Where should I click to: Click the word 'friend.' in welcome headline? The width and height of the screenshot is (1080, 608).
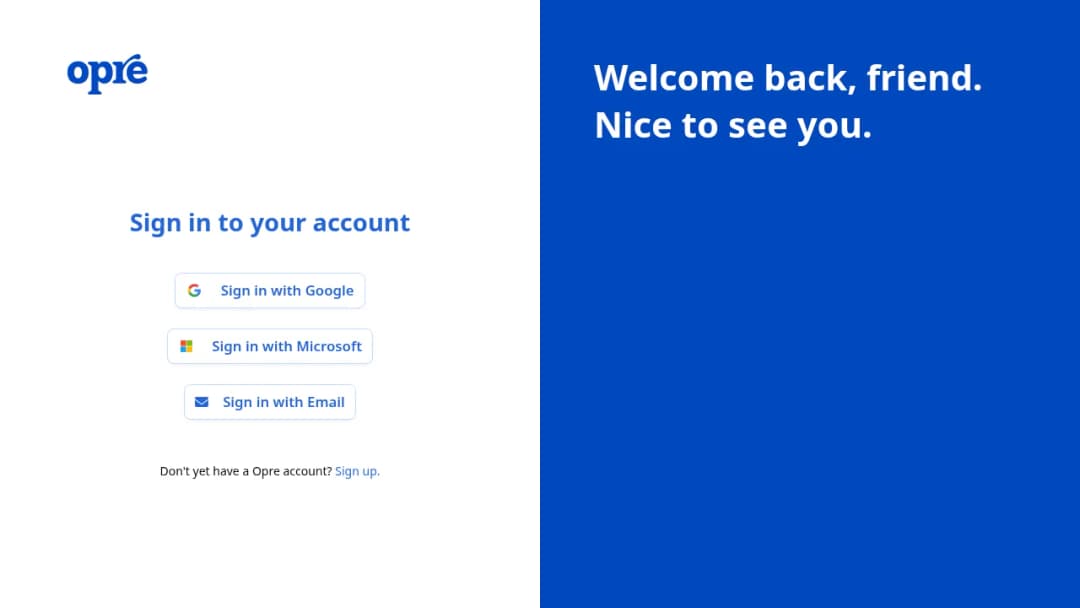pyautogui.click(x=924, y=77)
